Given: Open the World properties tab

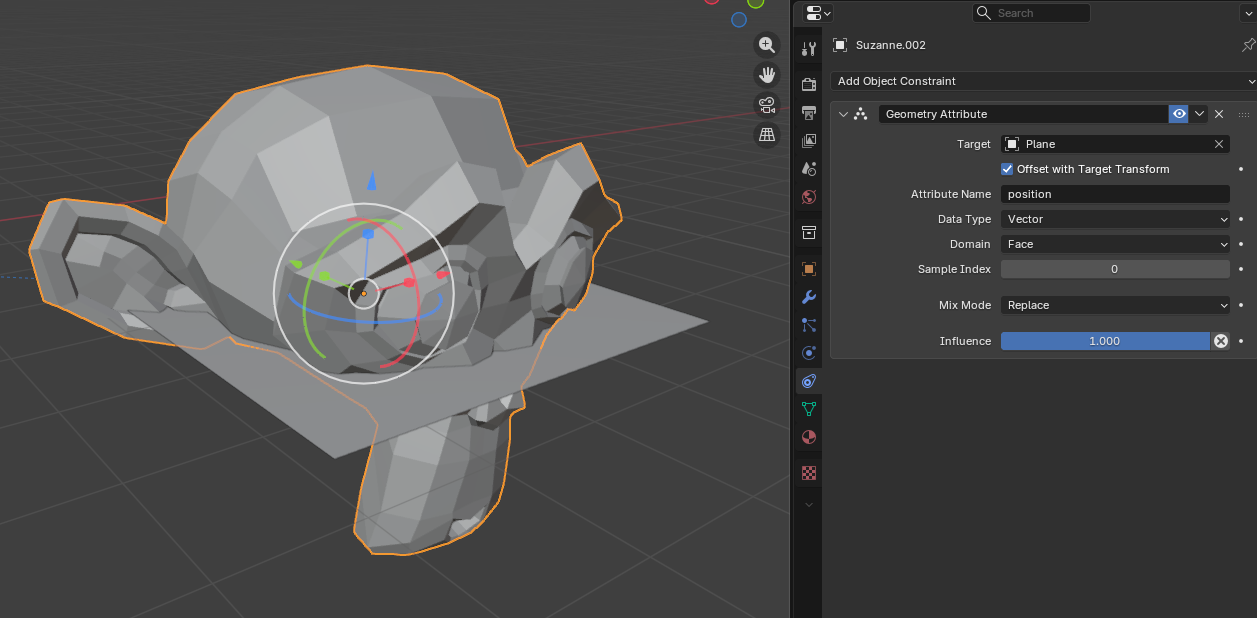Looking at the screenshot, I should click(x=809, y=197).
